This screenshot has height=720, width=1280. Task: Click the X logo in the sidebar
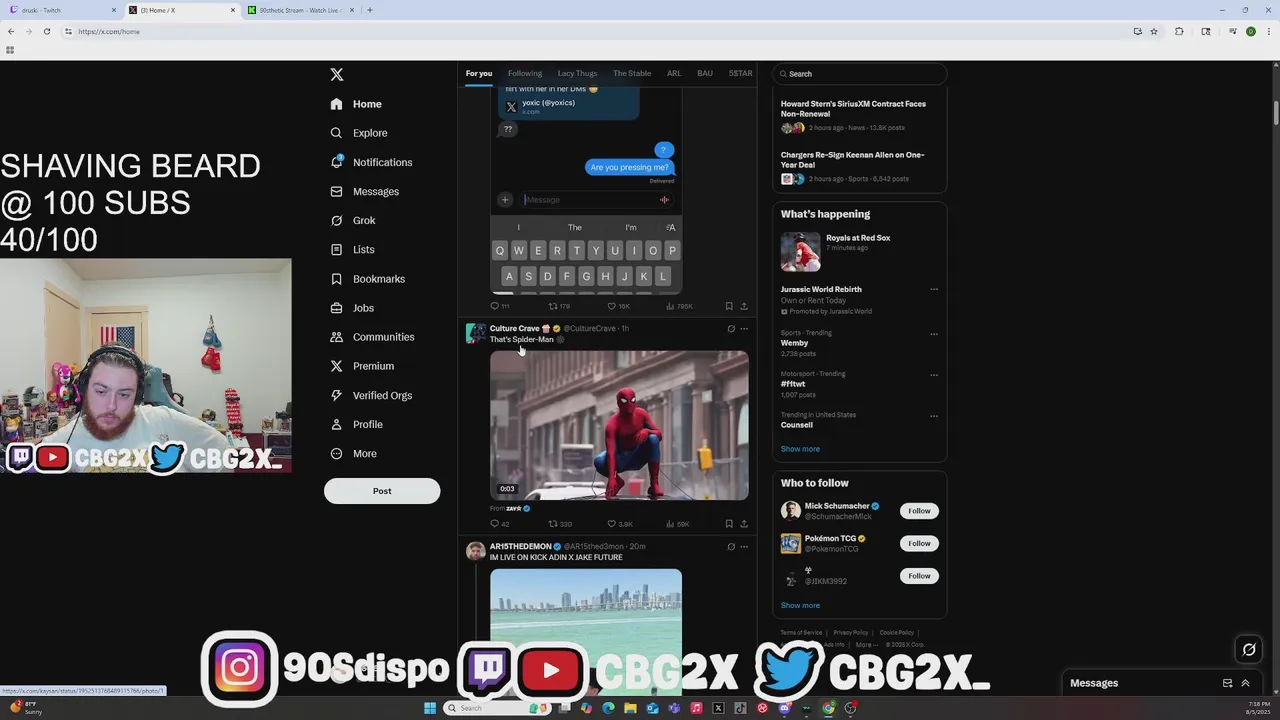point(337,74)
